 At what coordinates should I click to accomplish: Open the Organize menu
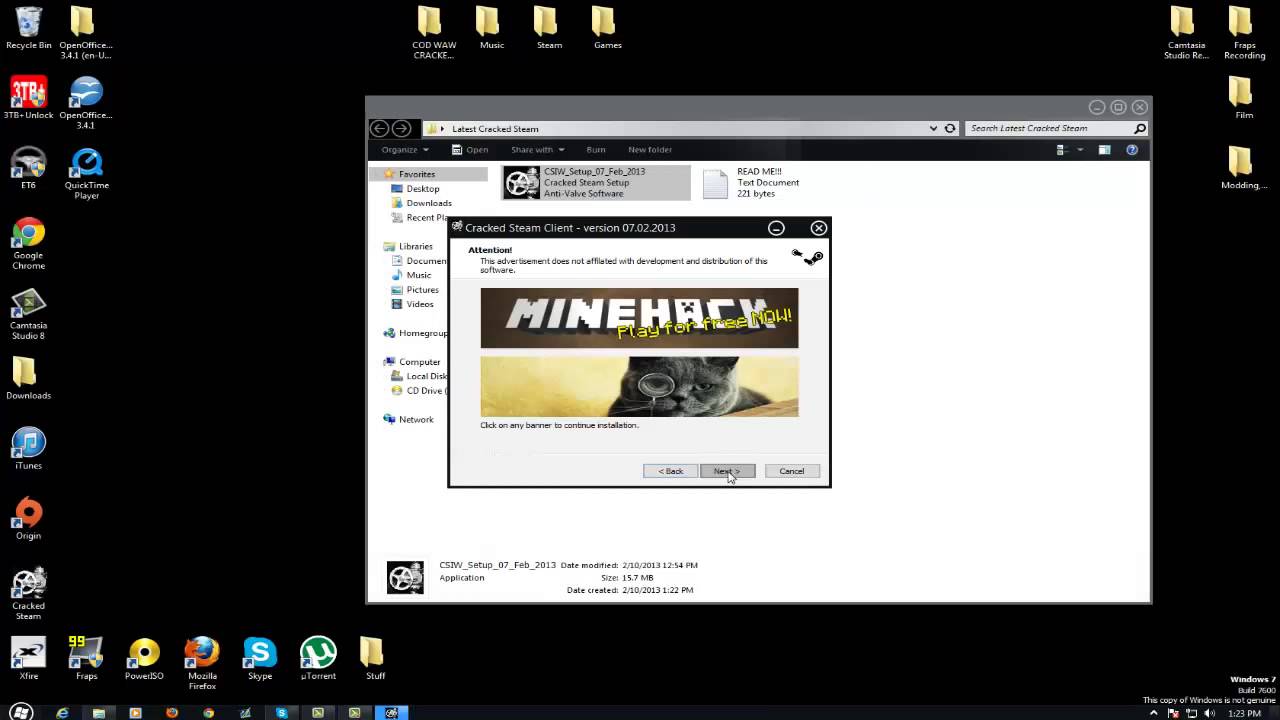(404, 150)
